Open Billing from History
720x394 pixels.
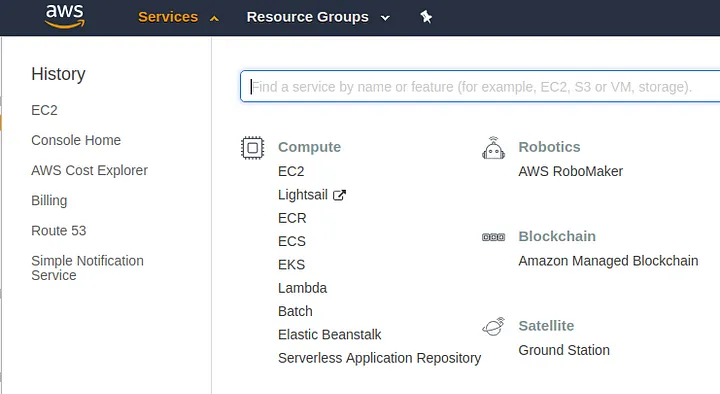(49, 201)
